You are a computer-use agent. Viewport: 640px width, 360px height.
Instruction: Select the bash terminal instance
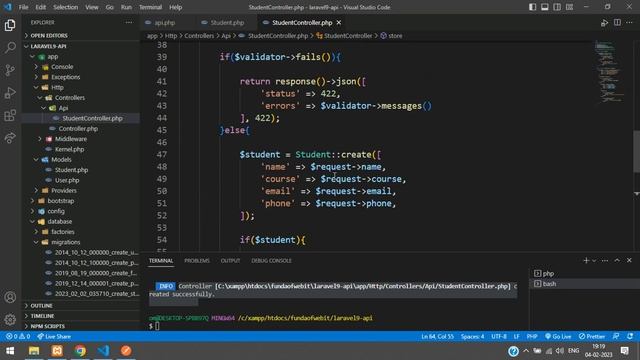tap(584, 284)
